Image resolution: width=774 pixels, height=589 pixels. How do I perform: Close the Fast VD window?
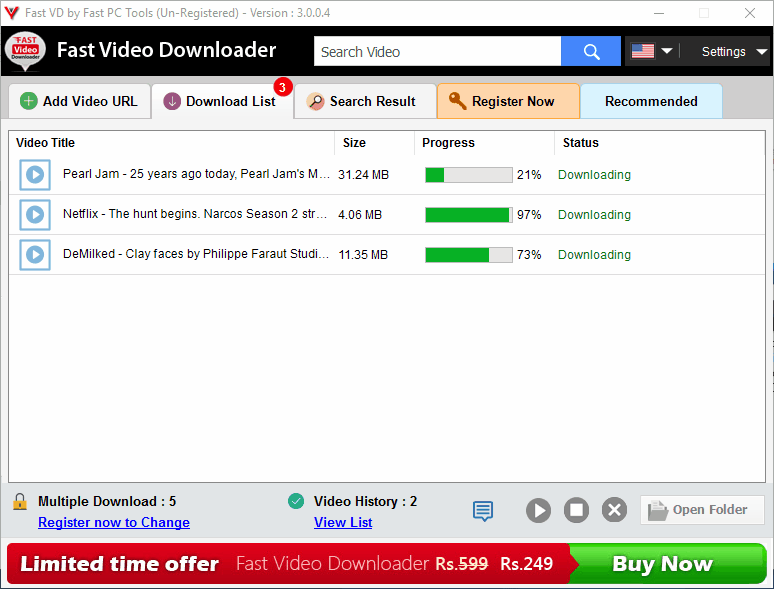[x=750, y=13]
